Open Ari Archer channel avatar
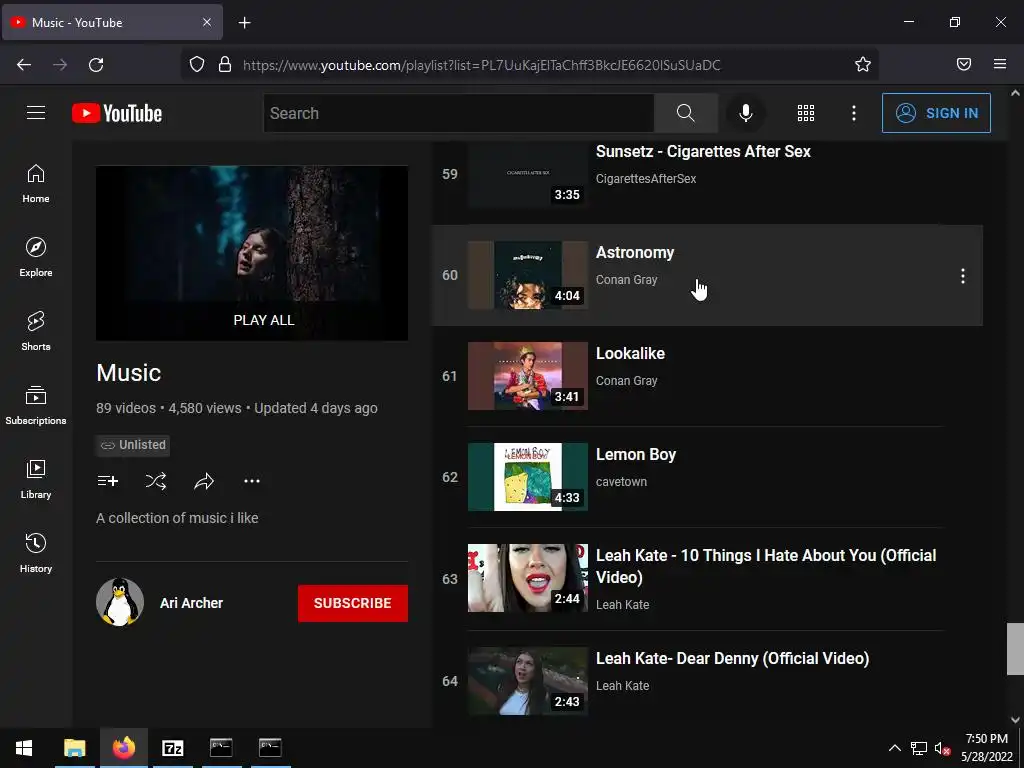Image resolution: width=1024 pixels, height=768 pixels. [120, 602]
